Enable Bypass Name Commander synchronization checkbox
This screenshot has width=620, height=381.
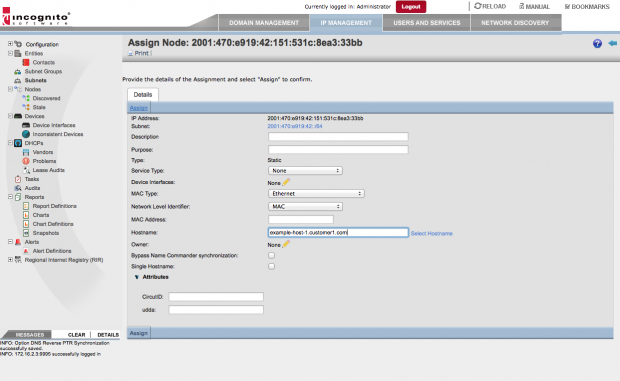271,255
